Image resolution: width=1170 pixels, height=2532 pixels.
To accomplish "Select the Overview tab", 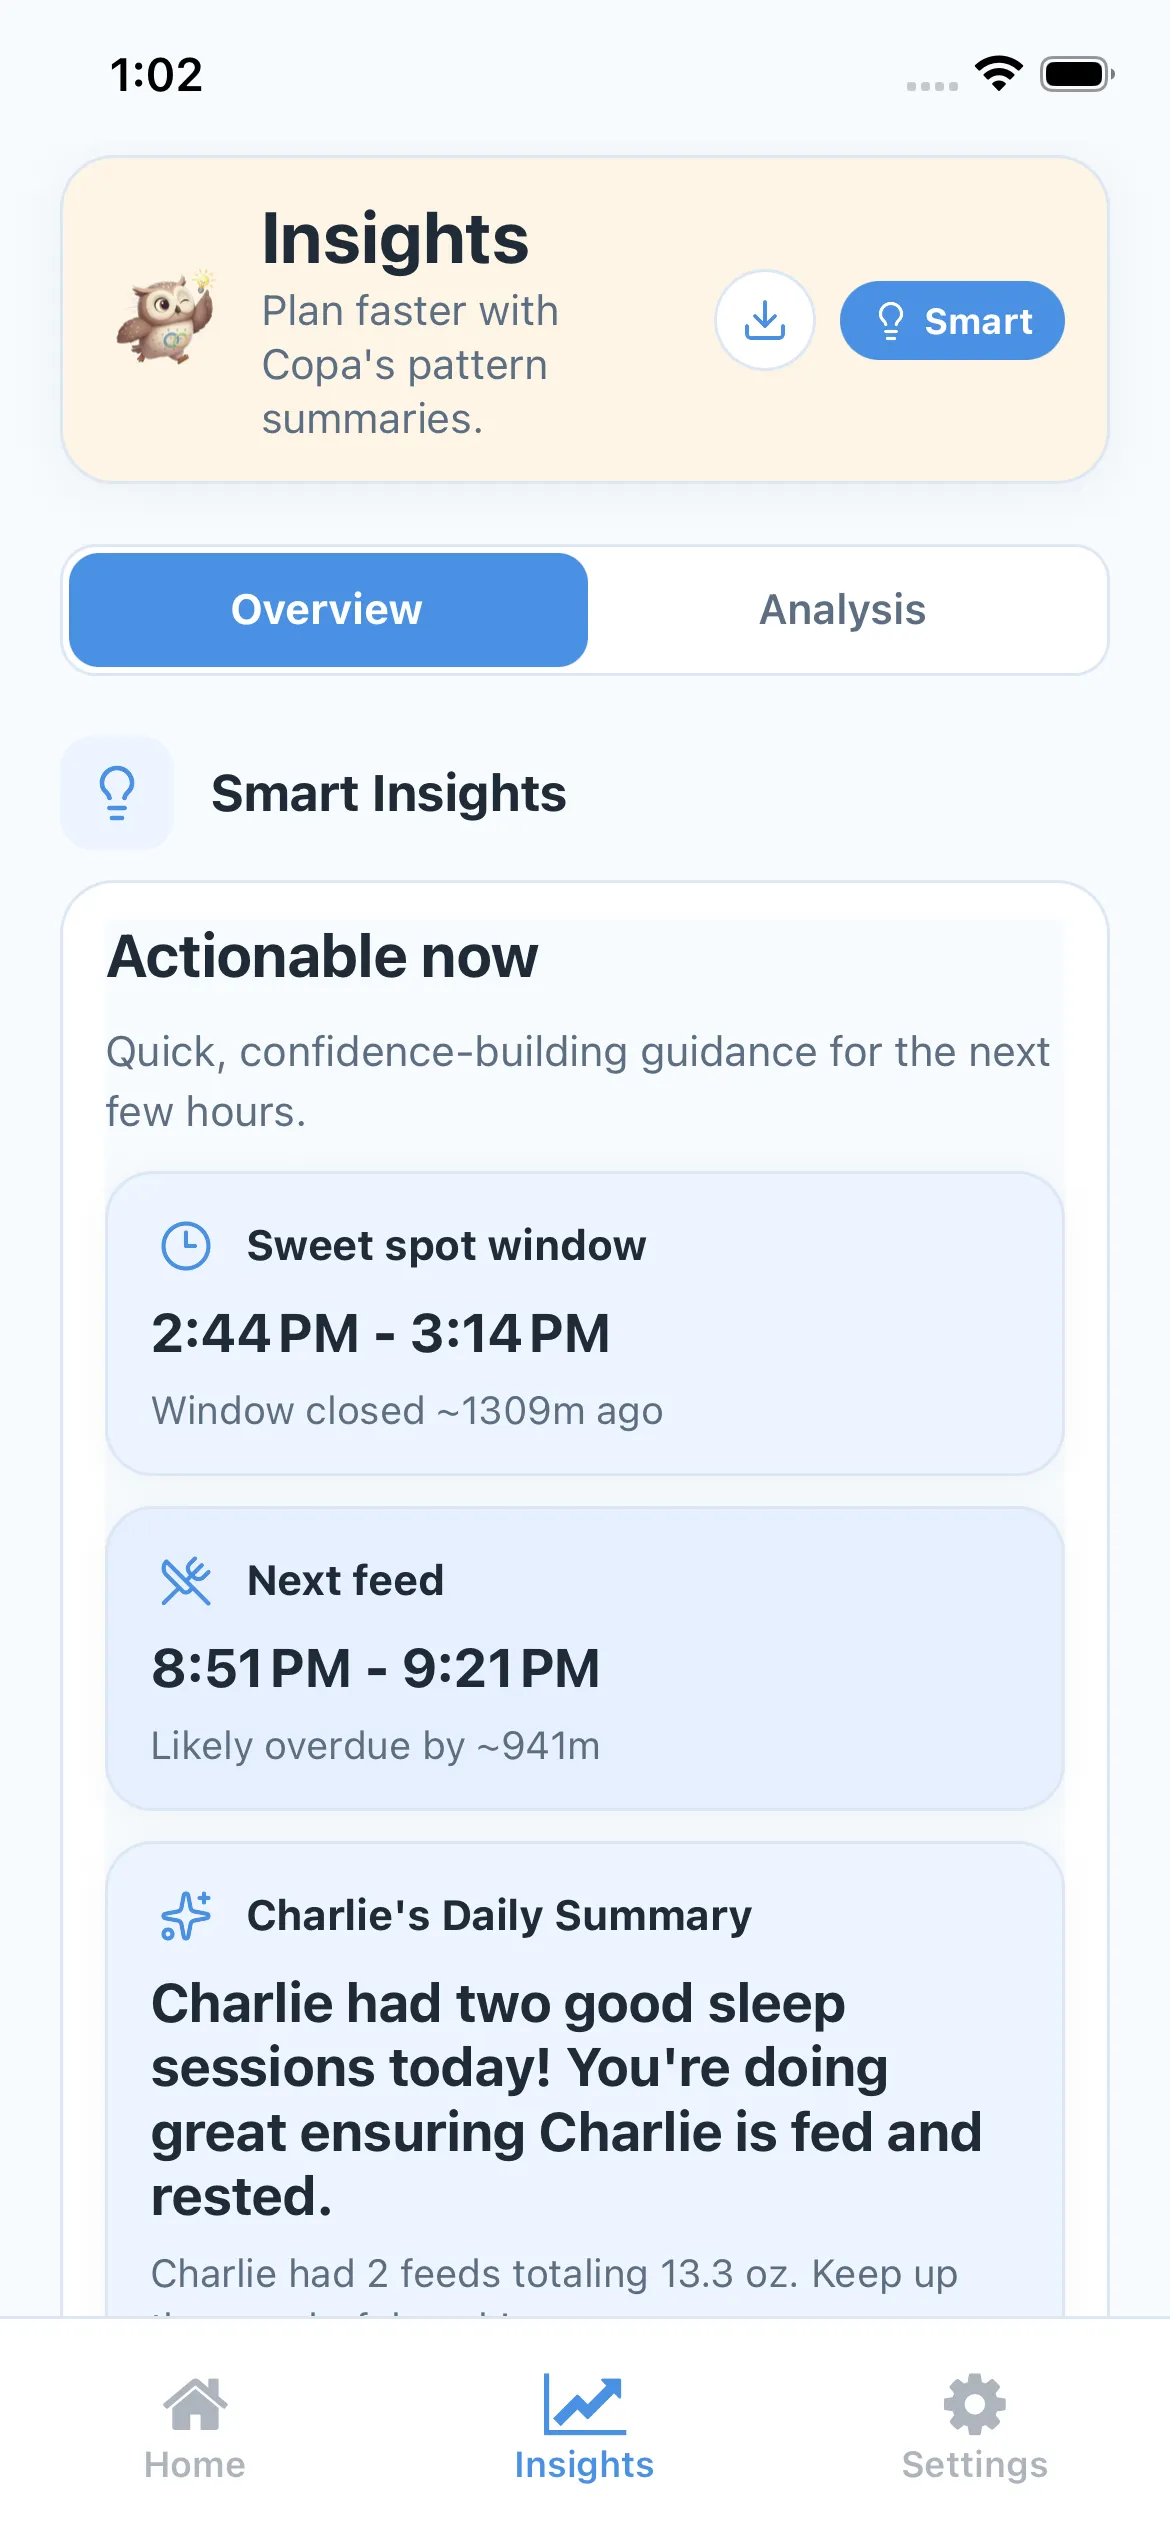I will (x=326, y=609).
